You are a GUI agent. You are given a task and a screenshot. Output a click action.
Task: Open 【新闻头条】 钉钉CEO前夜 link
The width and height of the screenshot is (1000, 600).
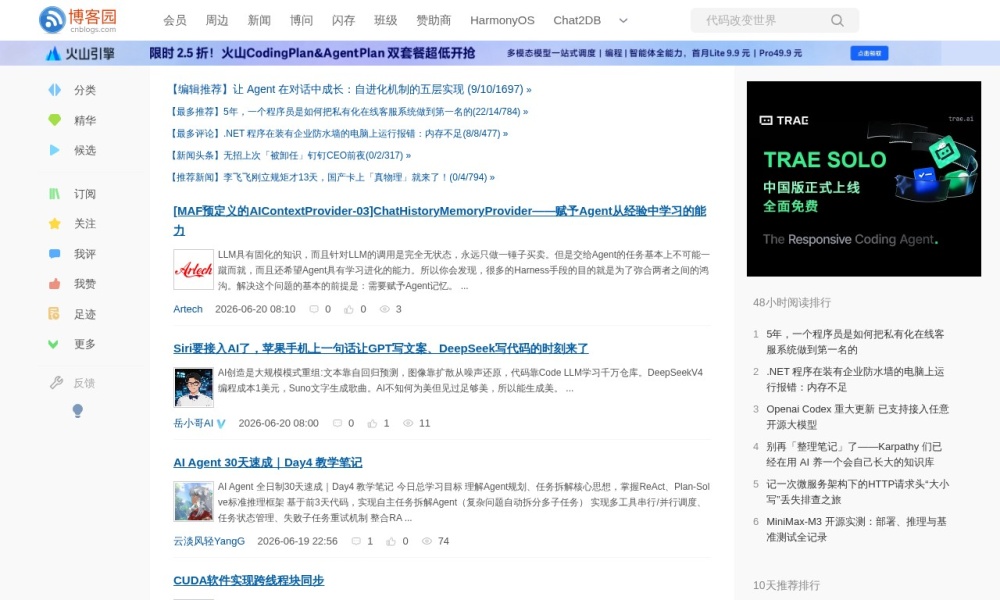click(x=290, y=155)
